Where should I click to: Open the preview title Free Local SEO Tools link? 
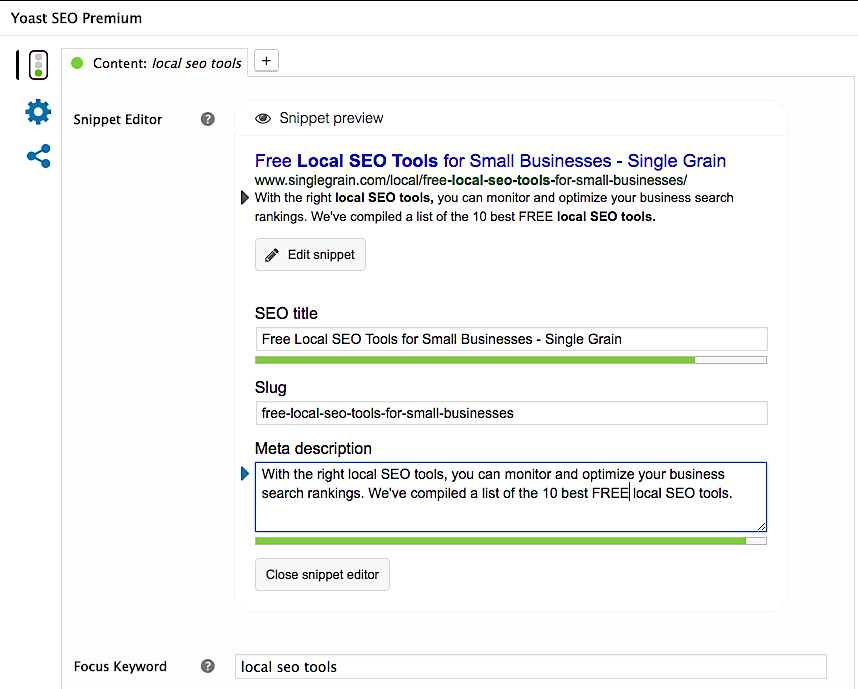(490, 161)
